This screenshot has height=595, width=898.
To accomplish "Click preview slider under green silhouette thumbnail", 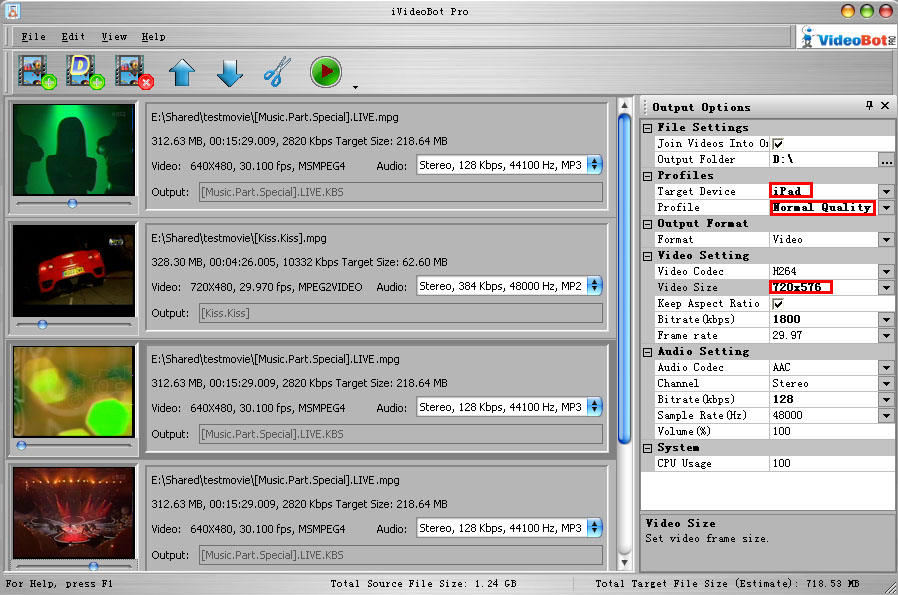I will (x=74, y=203).
